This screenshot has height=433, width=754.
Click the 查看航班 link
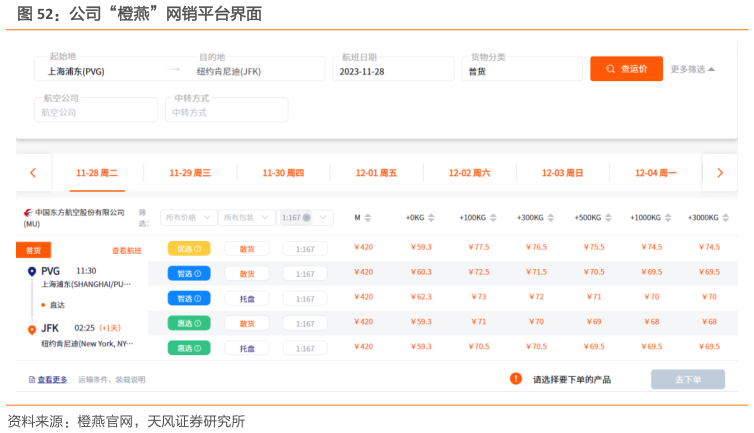click(126, 251)
